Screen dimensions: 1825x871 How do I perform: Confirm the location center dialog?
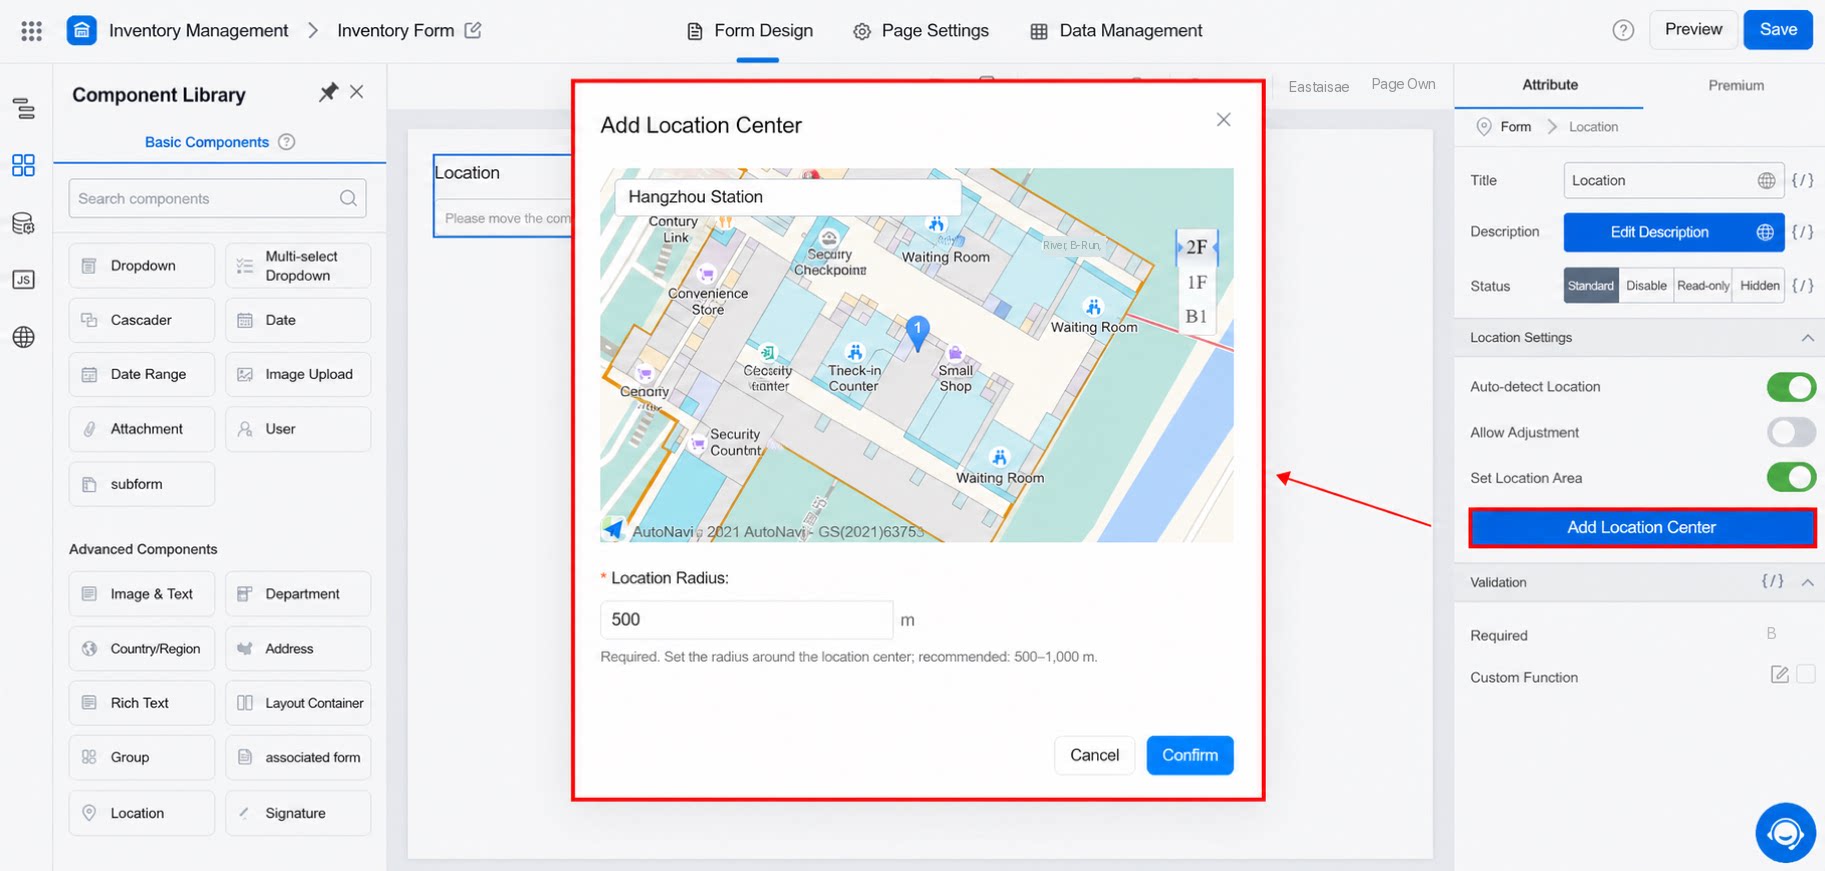click(x=1190, y=755)
